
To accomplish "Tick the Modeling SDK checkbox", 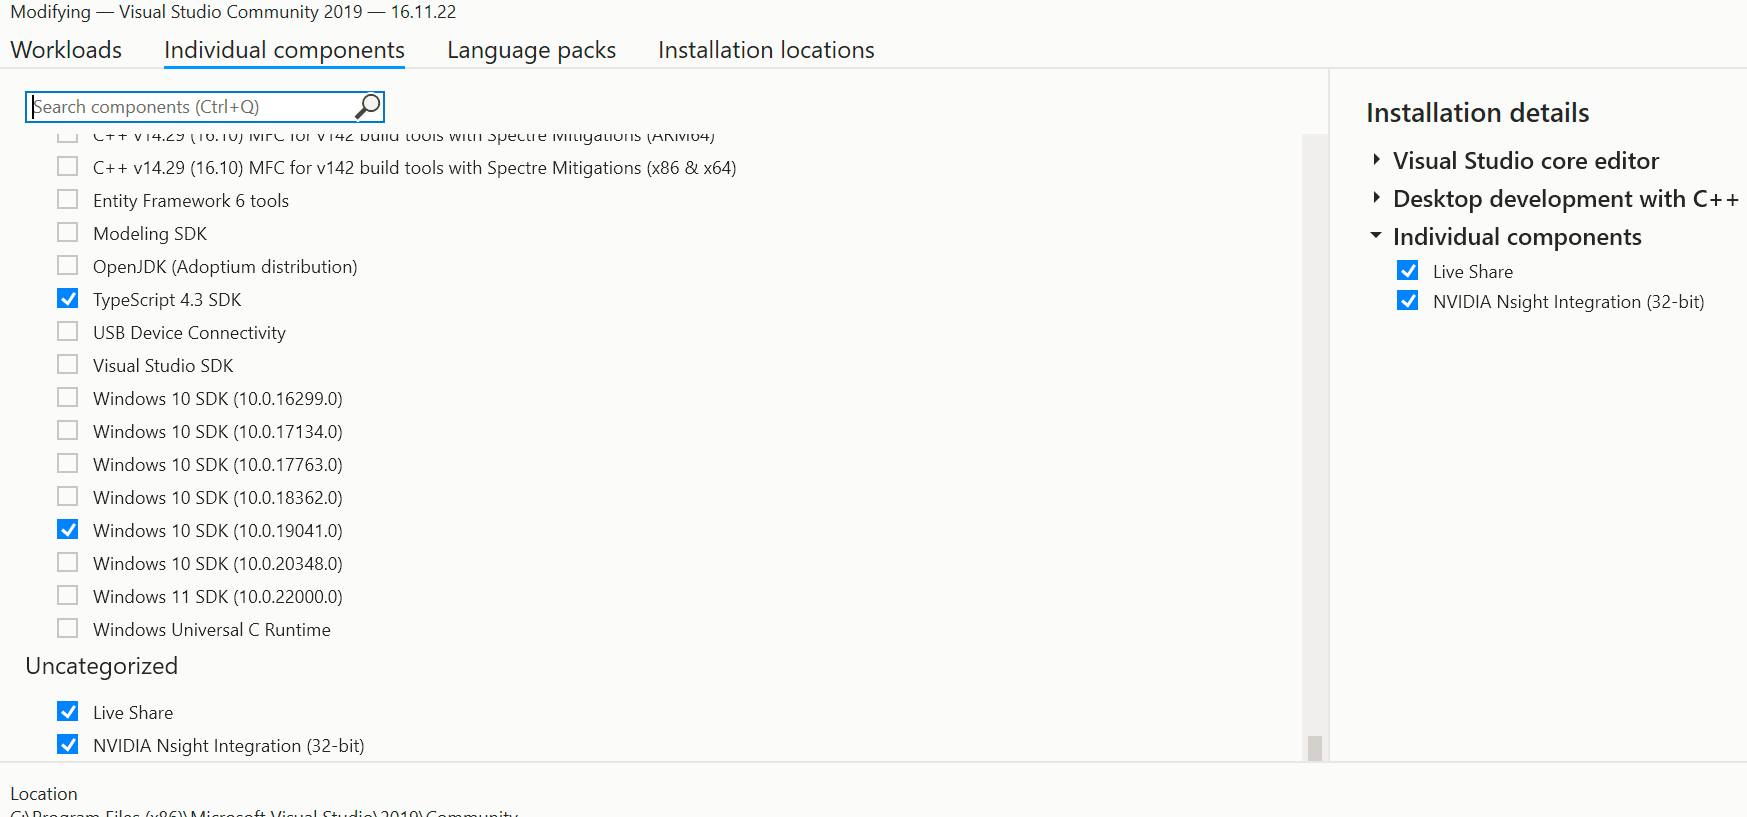I will pyautogui.click(x=68, y=232).
